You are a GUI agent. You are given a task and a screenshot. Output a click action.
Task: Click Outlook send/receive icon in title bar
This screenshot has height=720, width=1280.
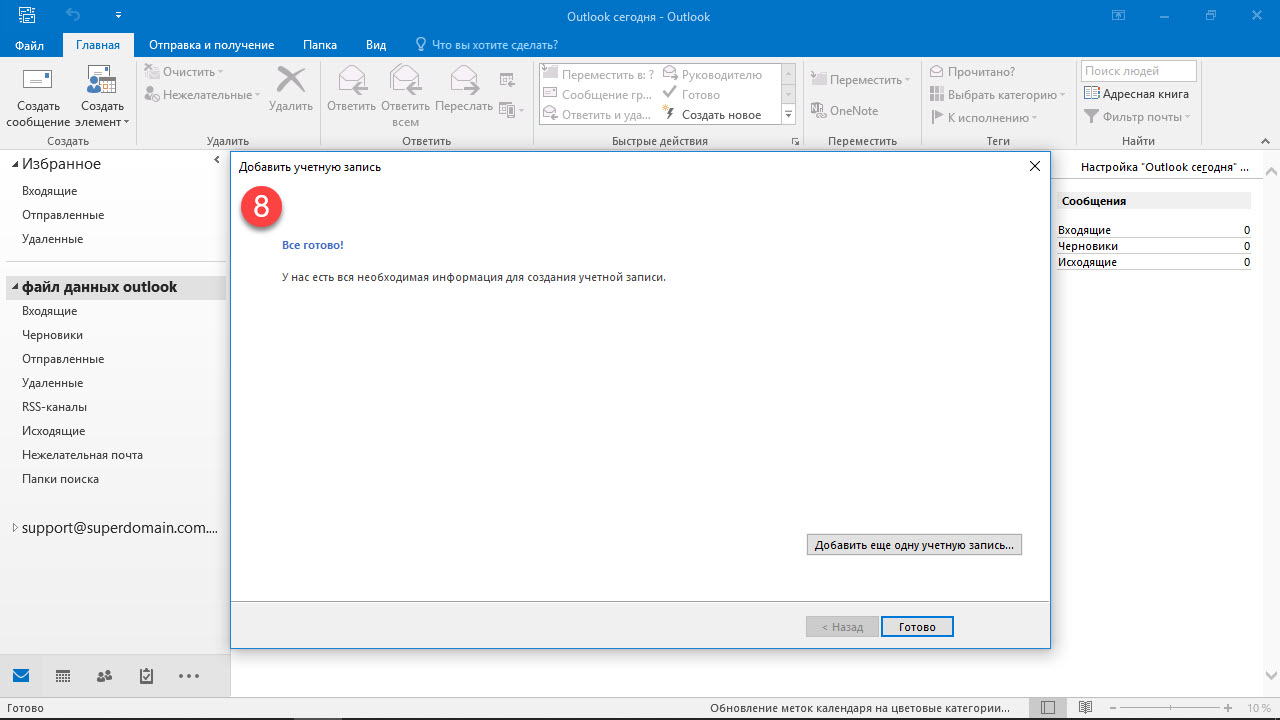tap(26, 16)
